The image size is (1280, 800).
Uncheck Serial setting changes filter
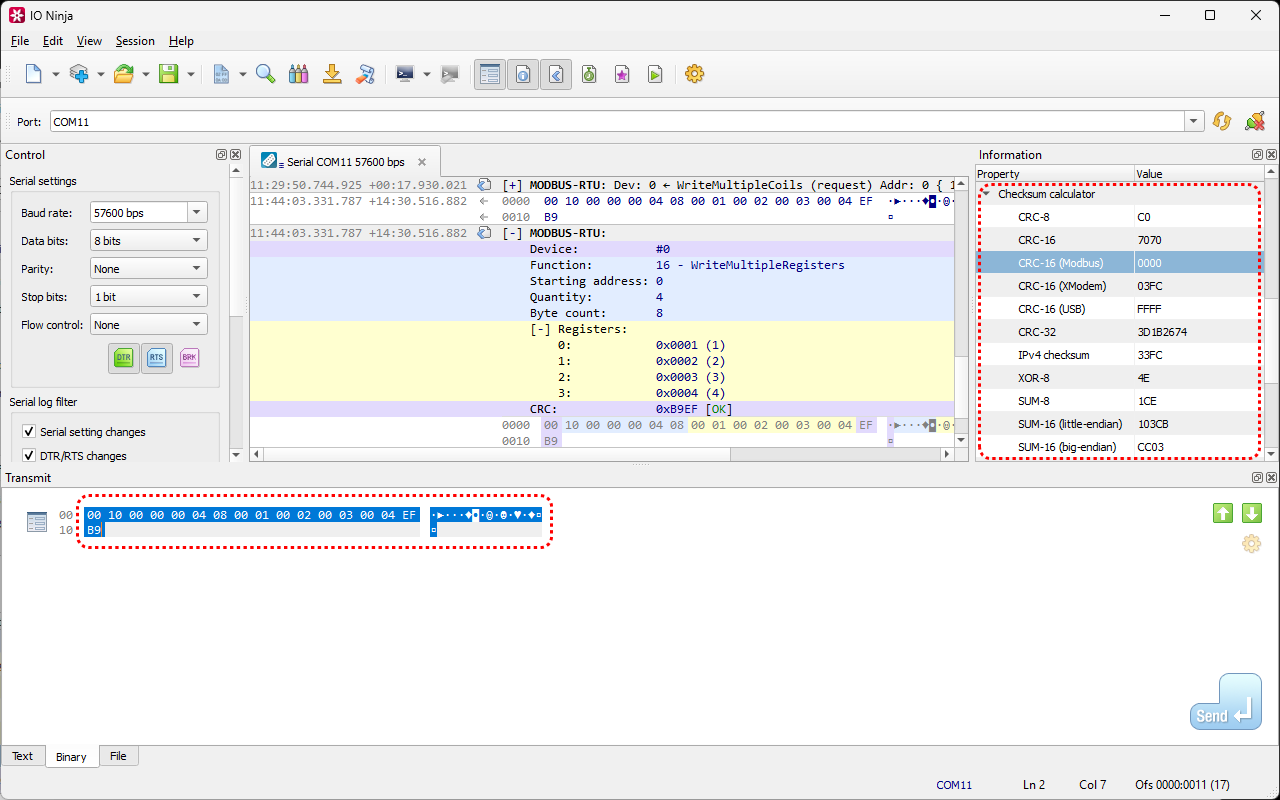click(29, 432)
